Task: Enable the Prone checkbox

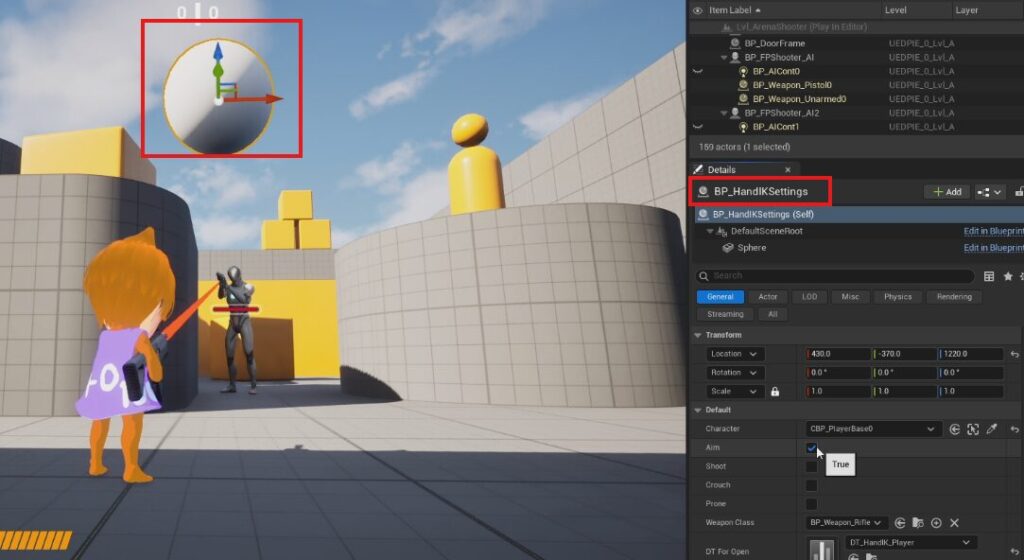Action: click(x=812, y=504)
